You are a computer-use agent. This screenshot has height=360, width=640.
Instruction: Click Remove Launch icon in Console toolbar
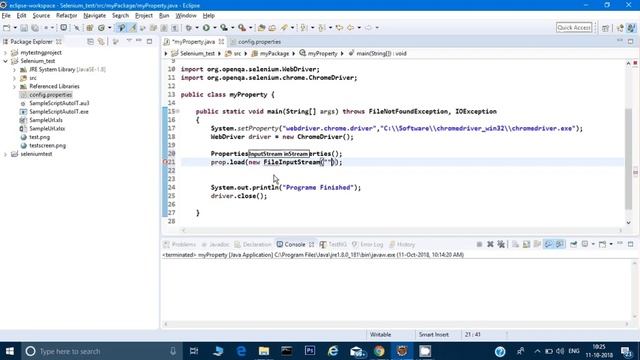(490, 244)
